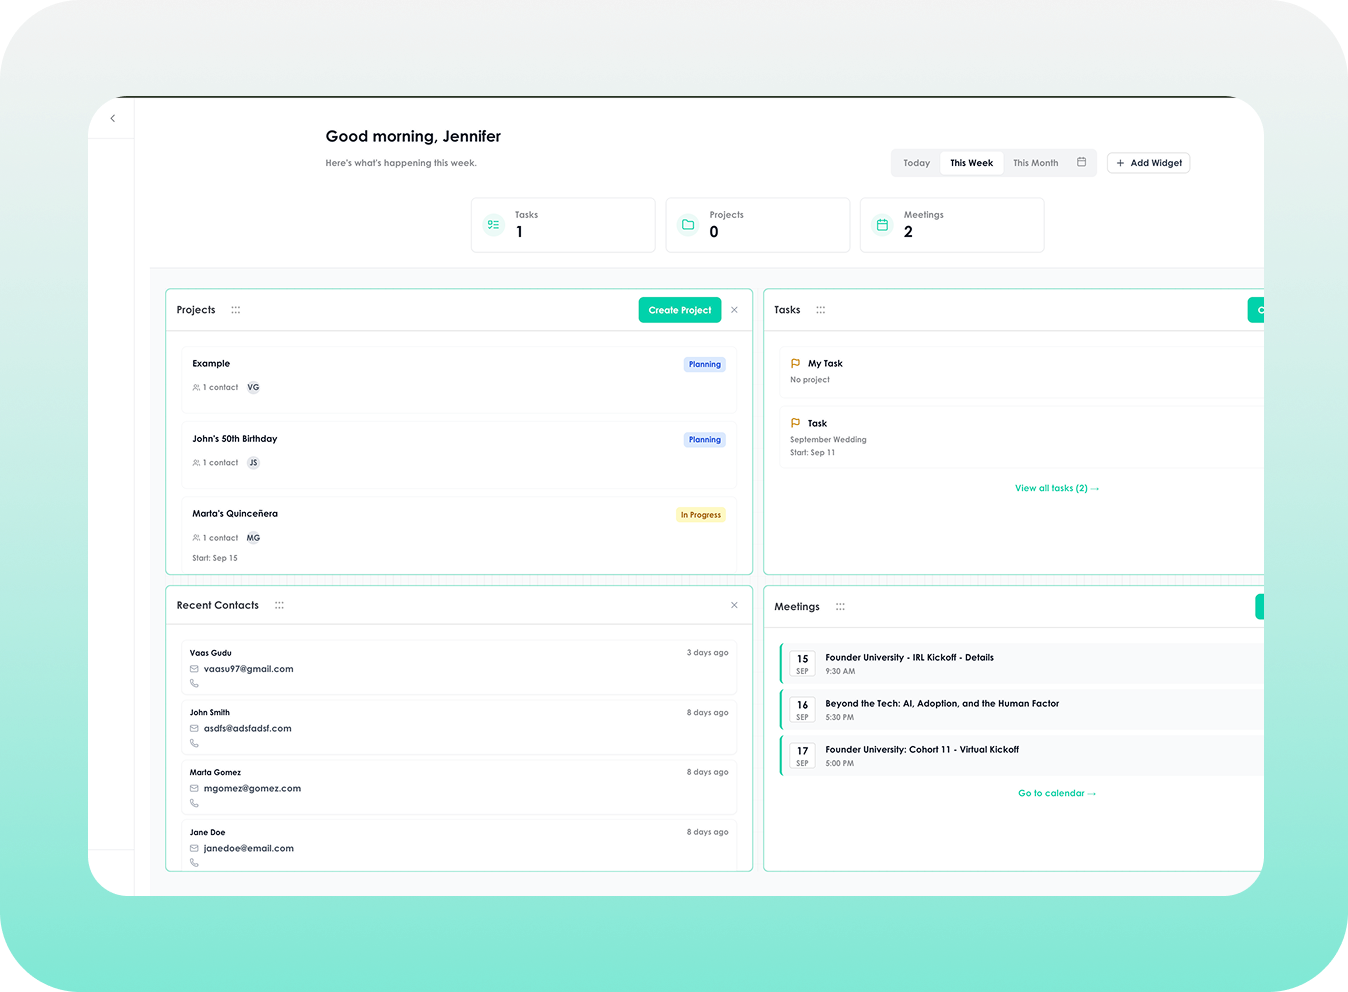This screenshot has width=1348, height=992.
Task: Click email icon for Jane Doe
Action: [194, 848]
